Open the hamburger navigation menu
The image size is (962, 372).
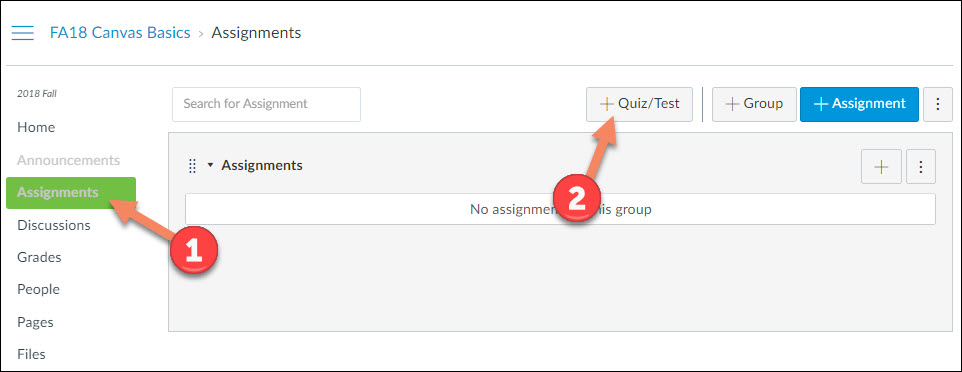click(23, 33)
